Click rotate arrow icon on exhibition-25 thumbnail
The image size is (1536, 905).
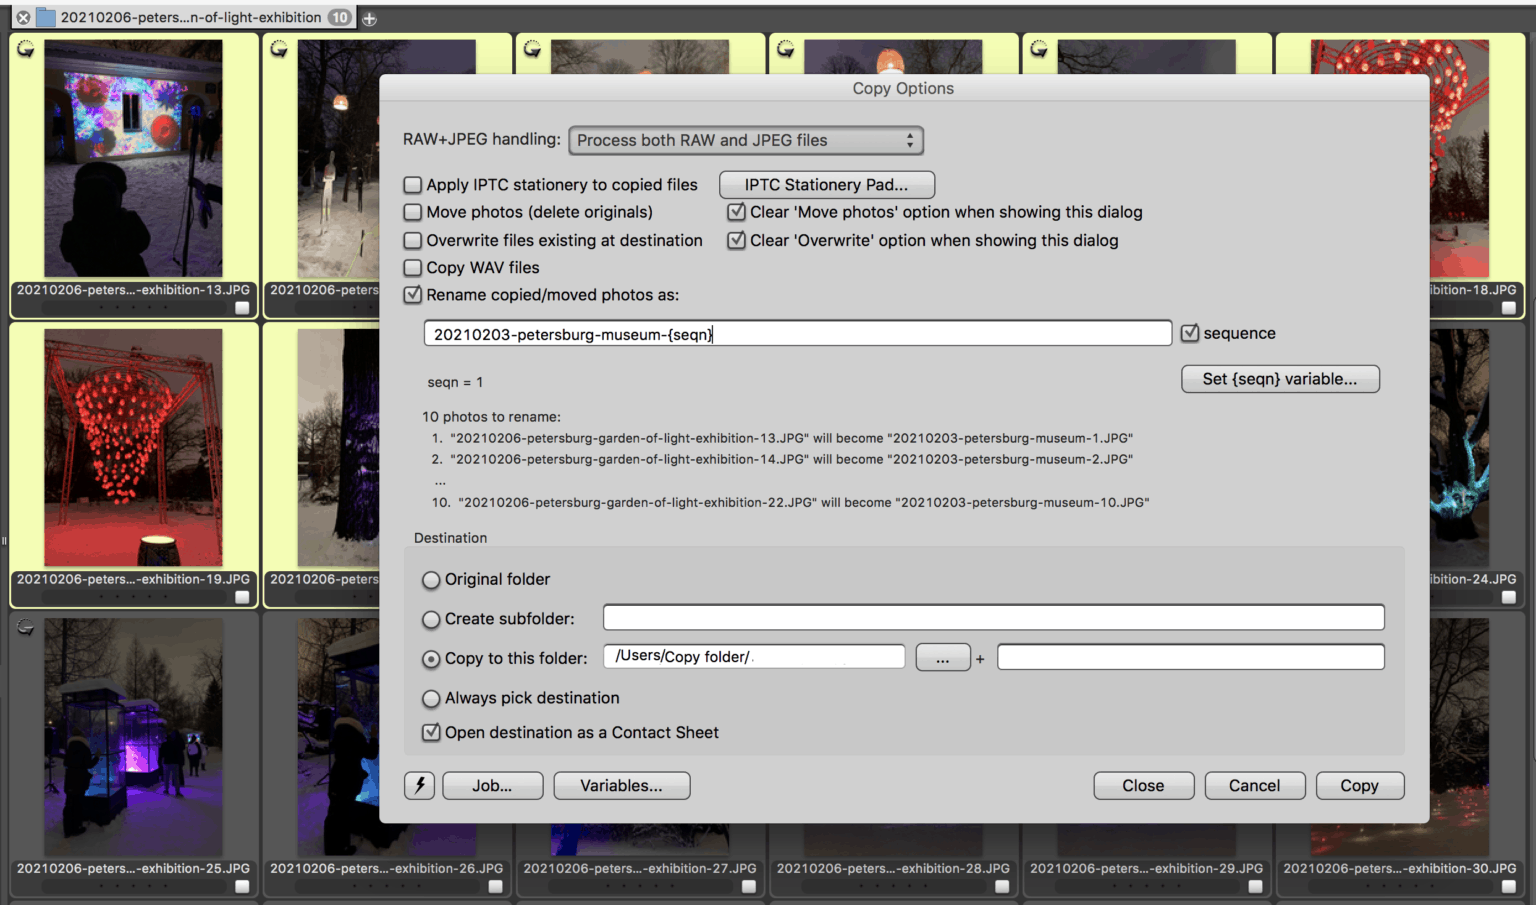click(x=24, y=627)
